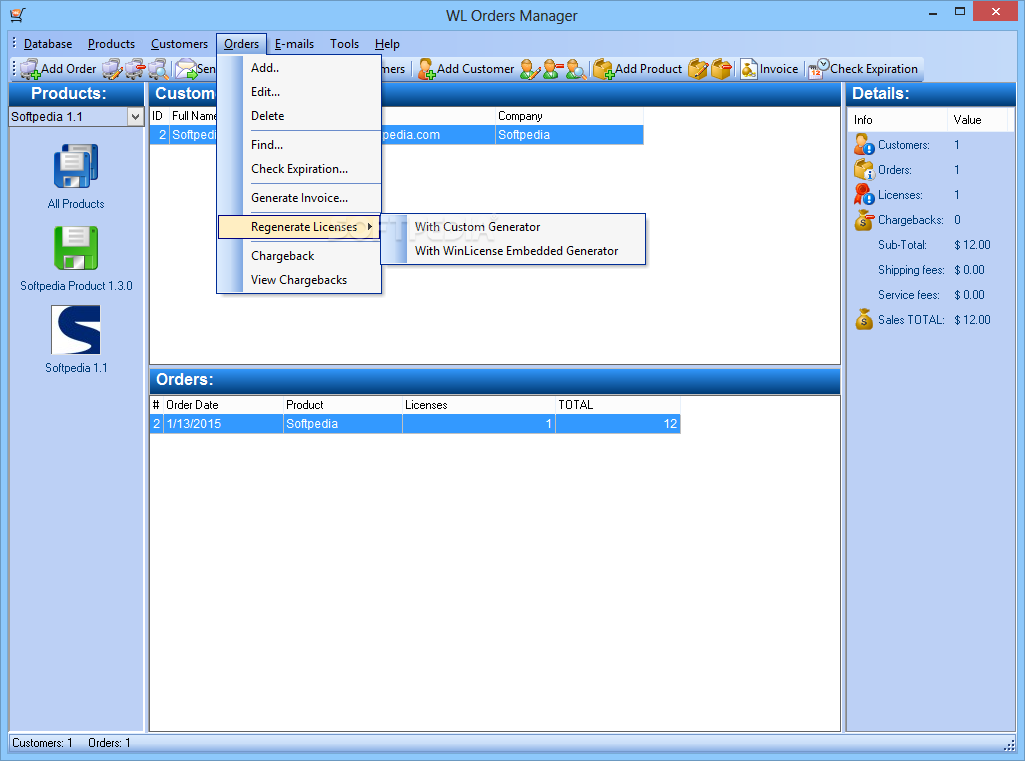Screen dimensions: 1025x761
Task: Select the order TOTAL cell showing 12
Action: point(618,424)
